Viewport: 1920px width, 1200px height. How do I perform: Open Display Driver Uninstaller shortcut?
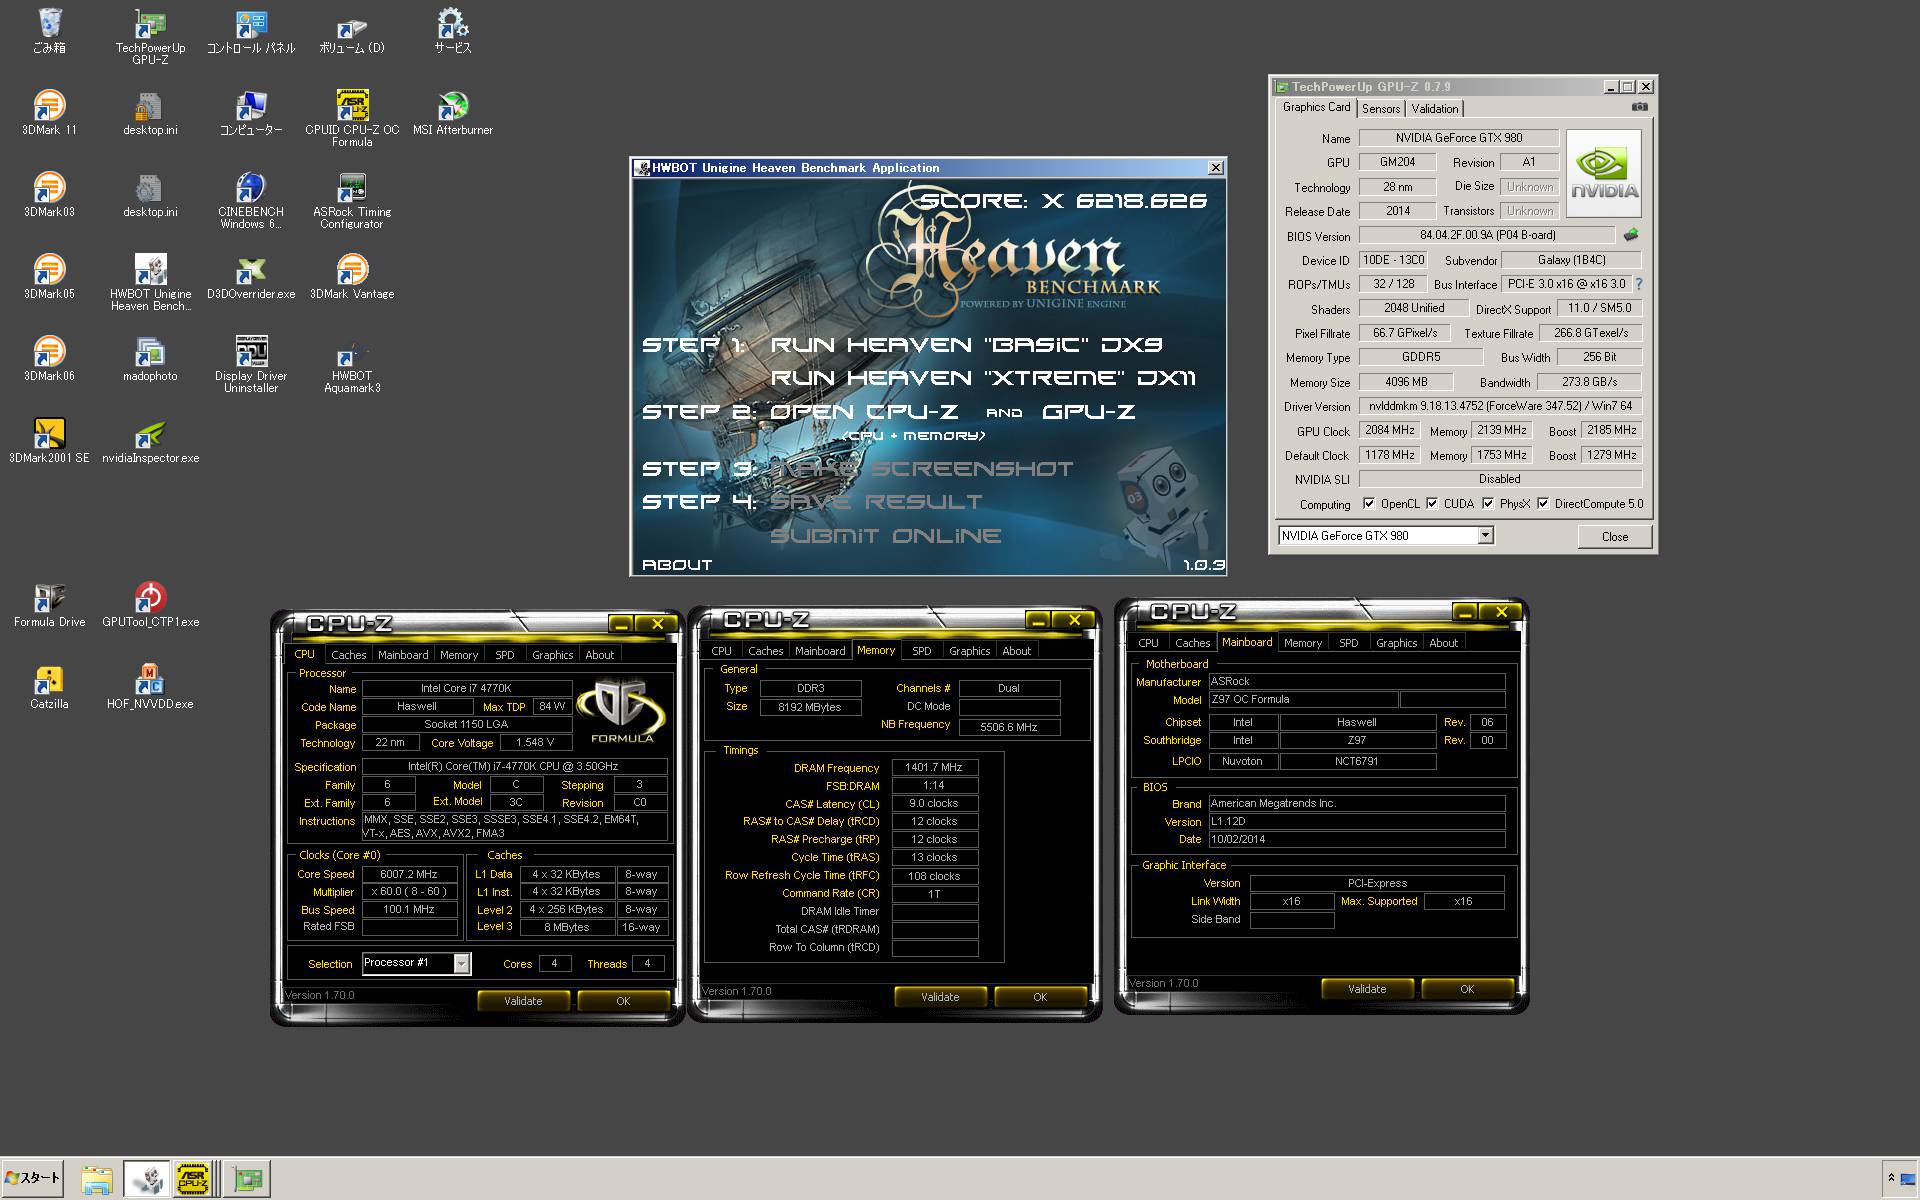251,364
